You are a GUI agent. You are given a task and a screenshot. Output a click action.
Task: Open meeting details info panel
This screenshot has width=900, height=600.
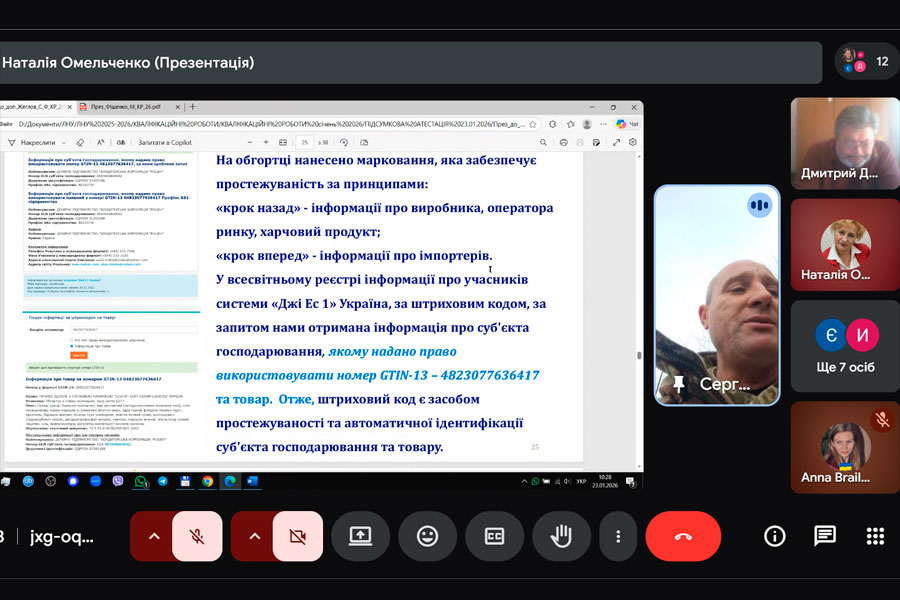774,536
